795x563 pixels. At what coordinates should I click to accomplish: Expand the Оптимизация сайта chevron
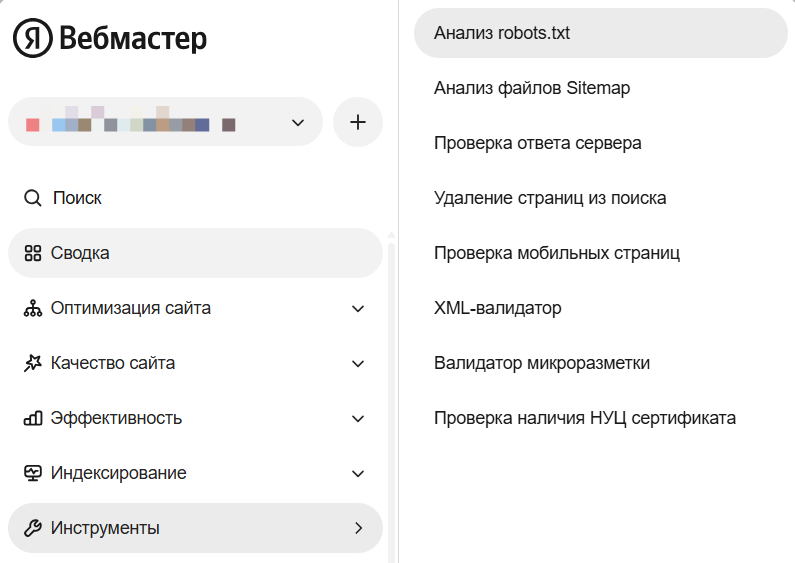(x=358, y=309)
